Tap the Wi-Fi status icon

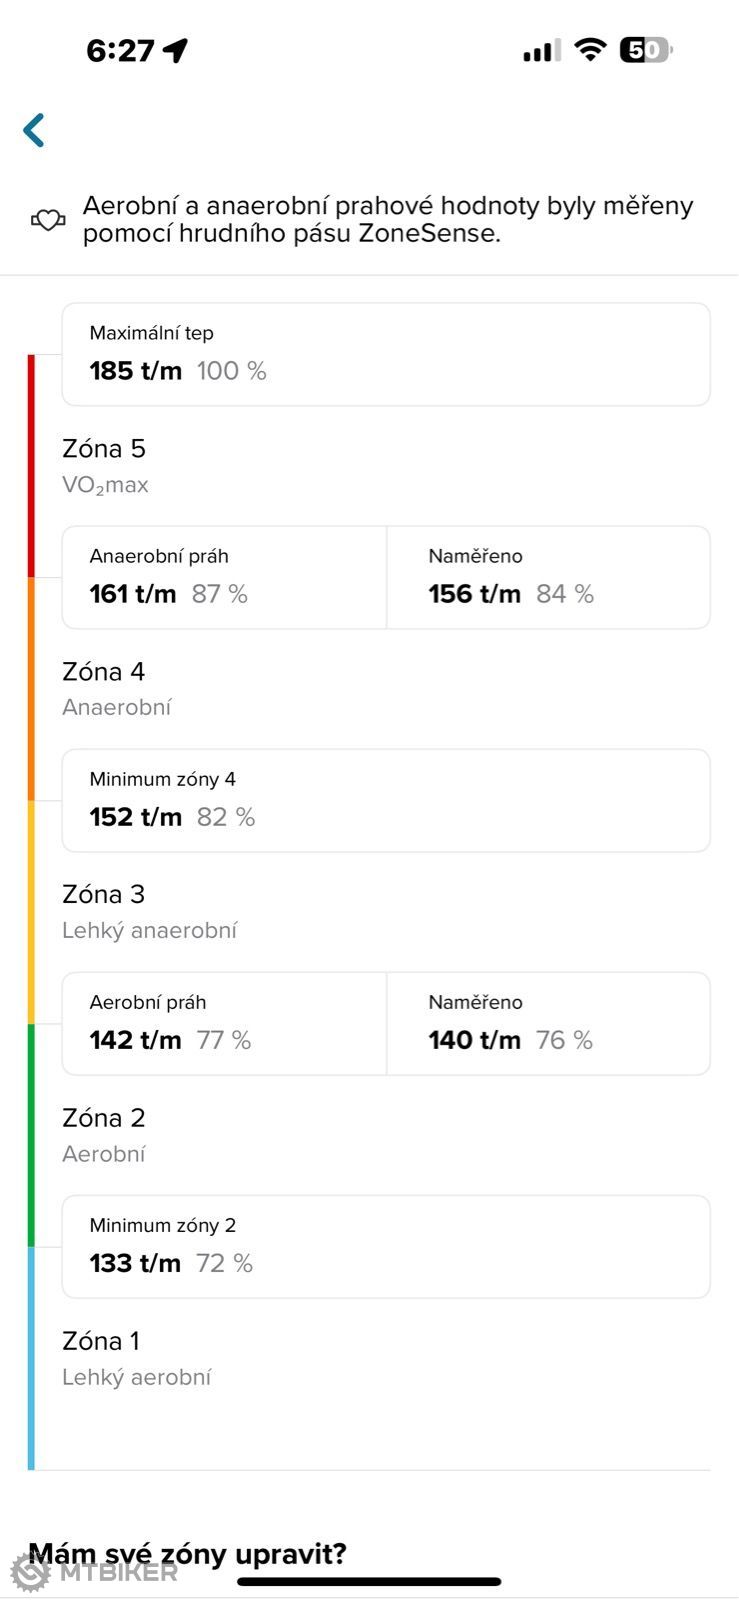pyautogui.click(x=591, y=50)
